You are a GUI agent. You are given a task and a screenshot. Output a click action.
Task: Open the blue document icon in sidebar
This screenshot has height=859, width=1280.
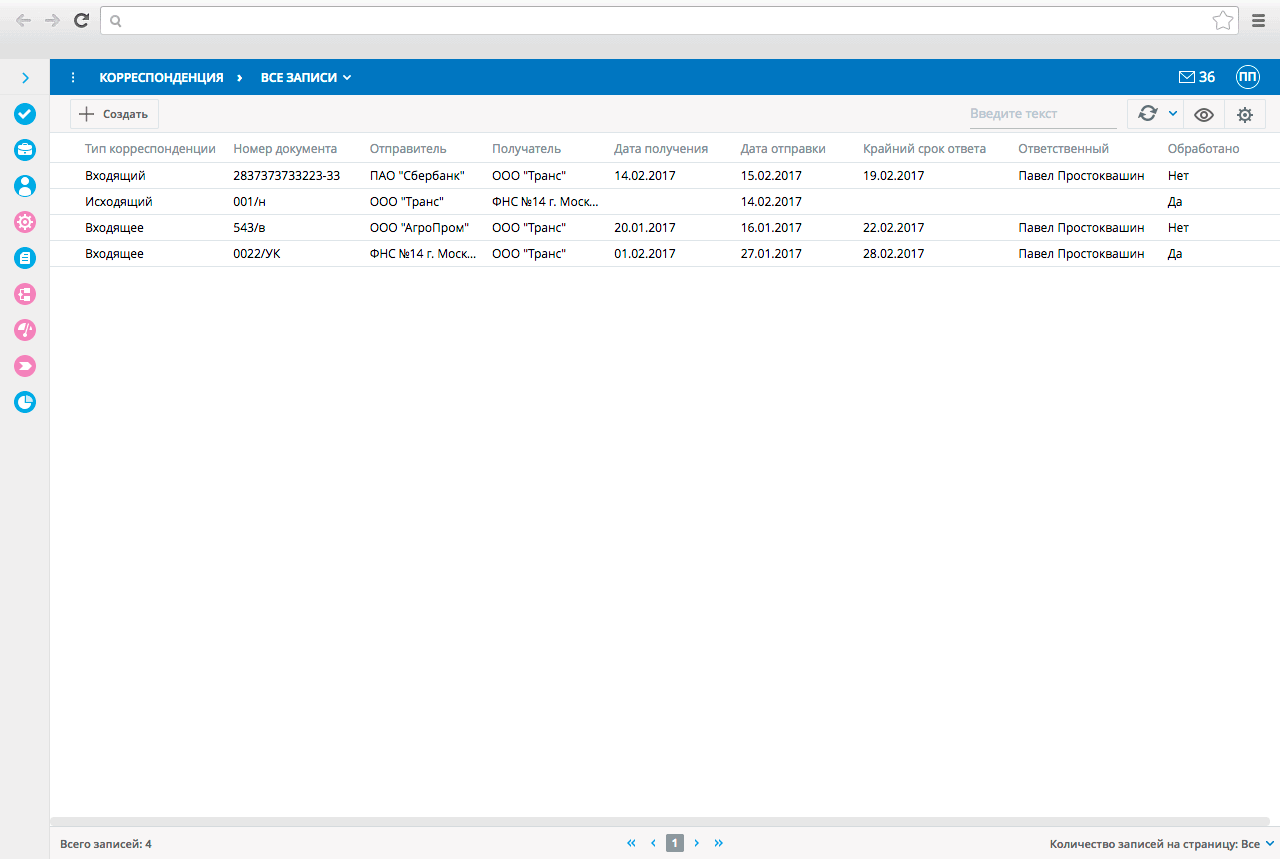pos(25,258)
